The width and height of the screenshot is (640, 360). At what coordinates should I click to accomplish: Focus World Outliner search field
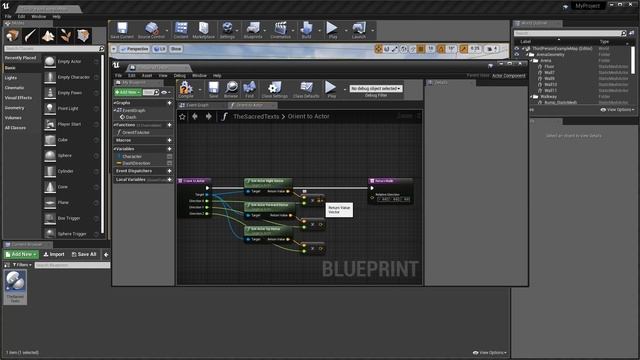(x=567, y=33)
